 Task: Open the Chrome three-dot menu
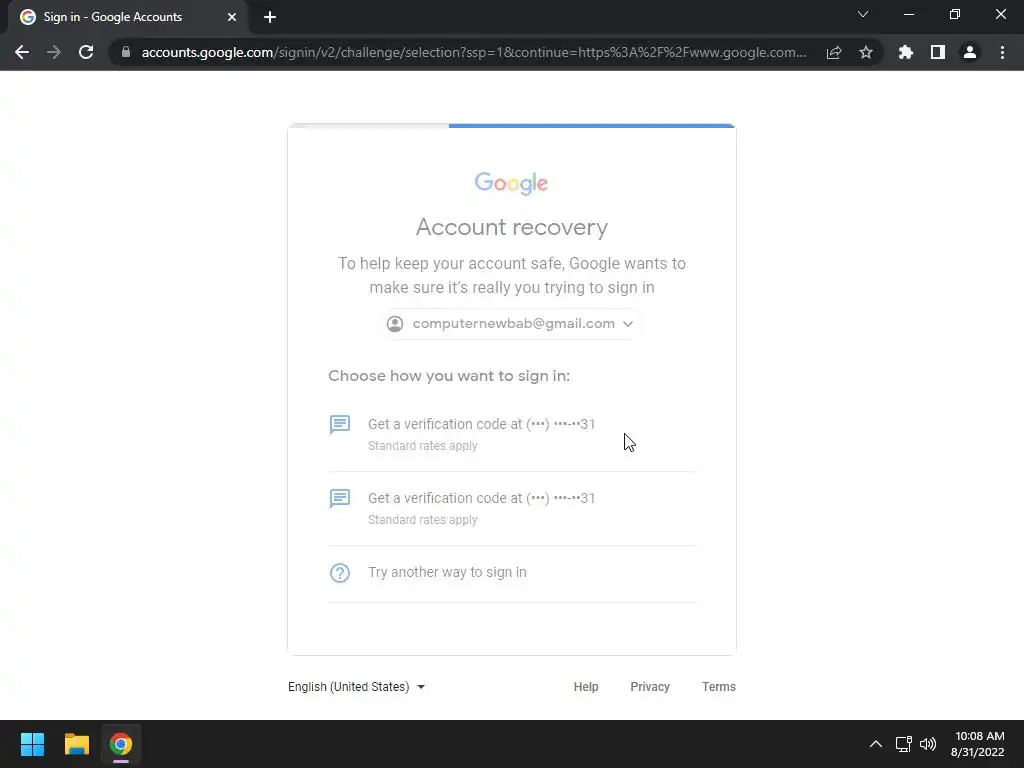[1002, 52]
